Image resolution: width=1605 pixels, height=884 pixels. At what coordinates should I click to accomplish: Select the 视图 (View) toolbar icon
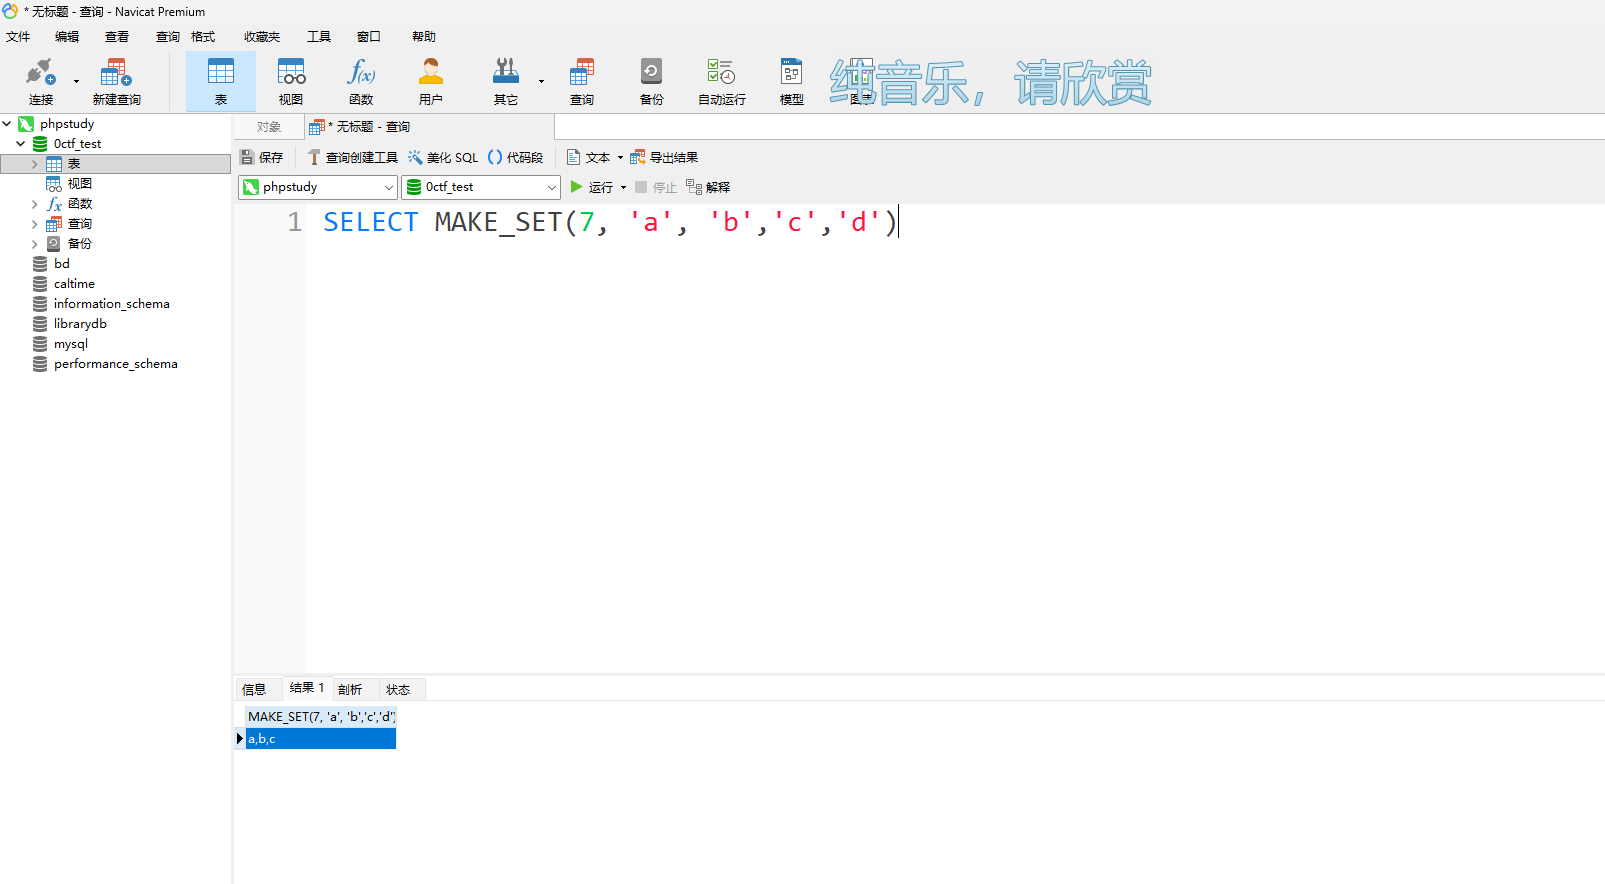click(291, 81)
